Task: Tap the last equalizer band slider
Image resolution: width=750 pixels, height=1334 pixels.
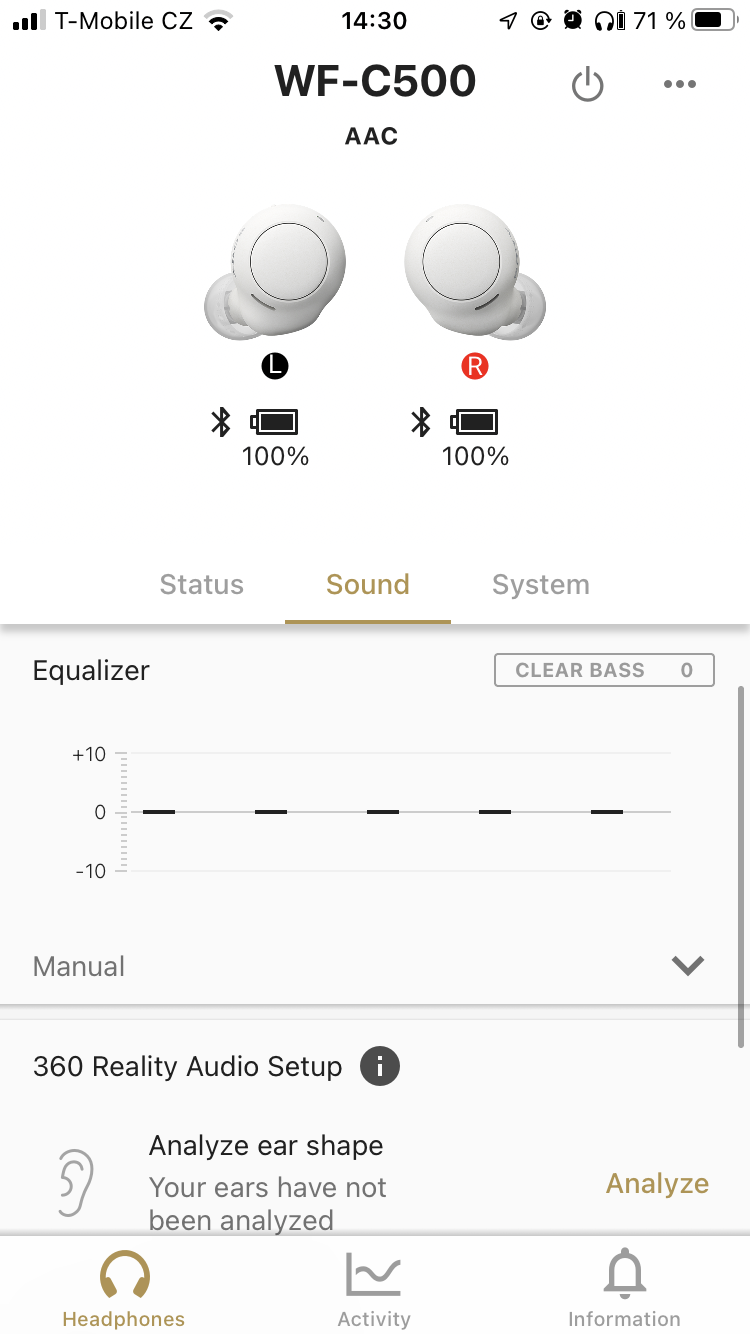Action: pyautogui.click(x=607, y=812)
